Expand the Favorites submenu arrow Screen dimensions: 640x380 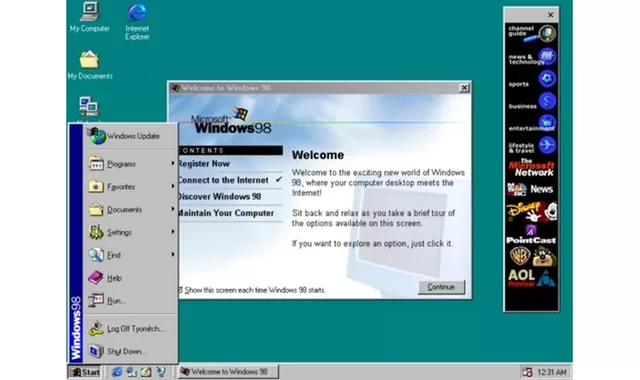pyautogui.click(x=173, y=186)
